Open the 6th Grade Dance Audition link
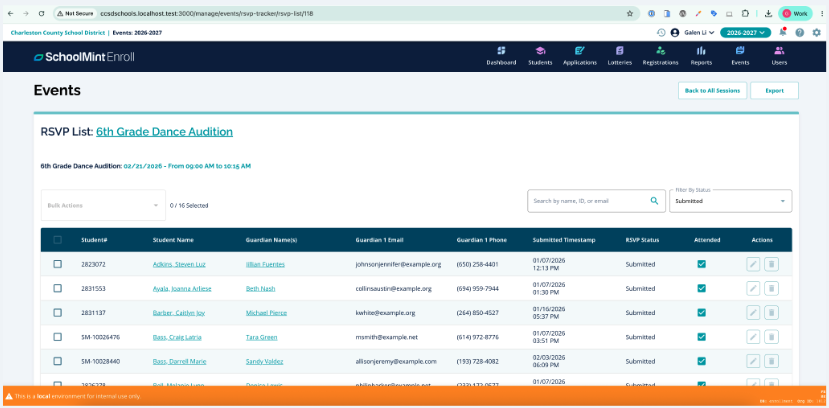829x408 pixels. [164, 132]
